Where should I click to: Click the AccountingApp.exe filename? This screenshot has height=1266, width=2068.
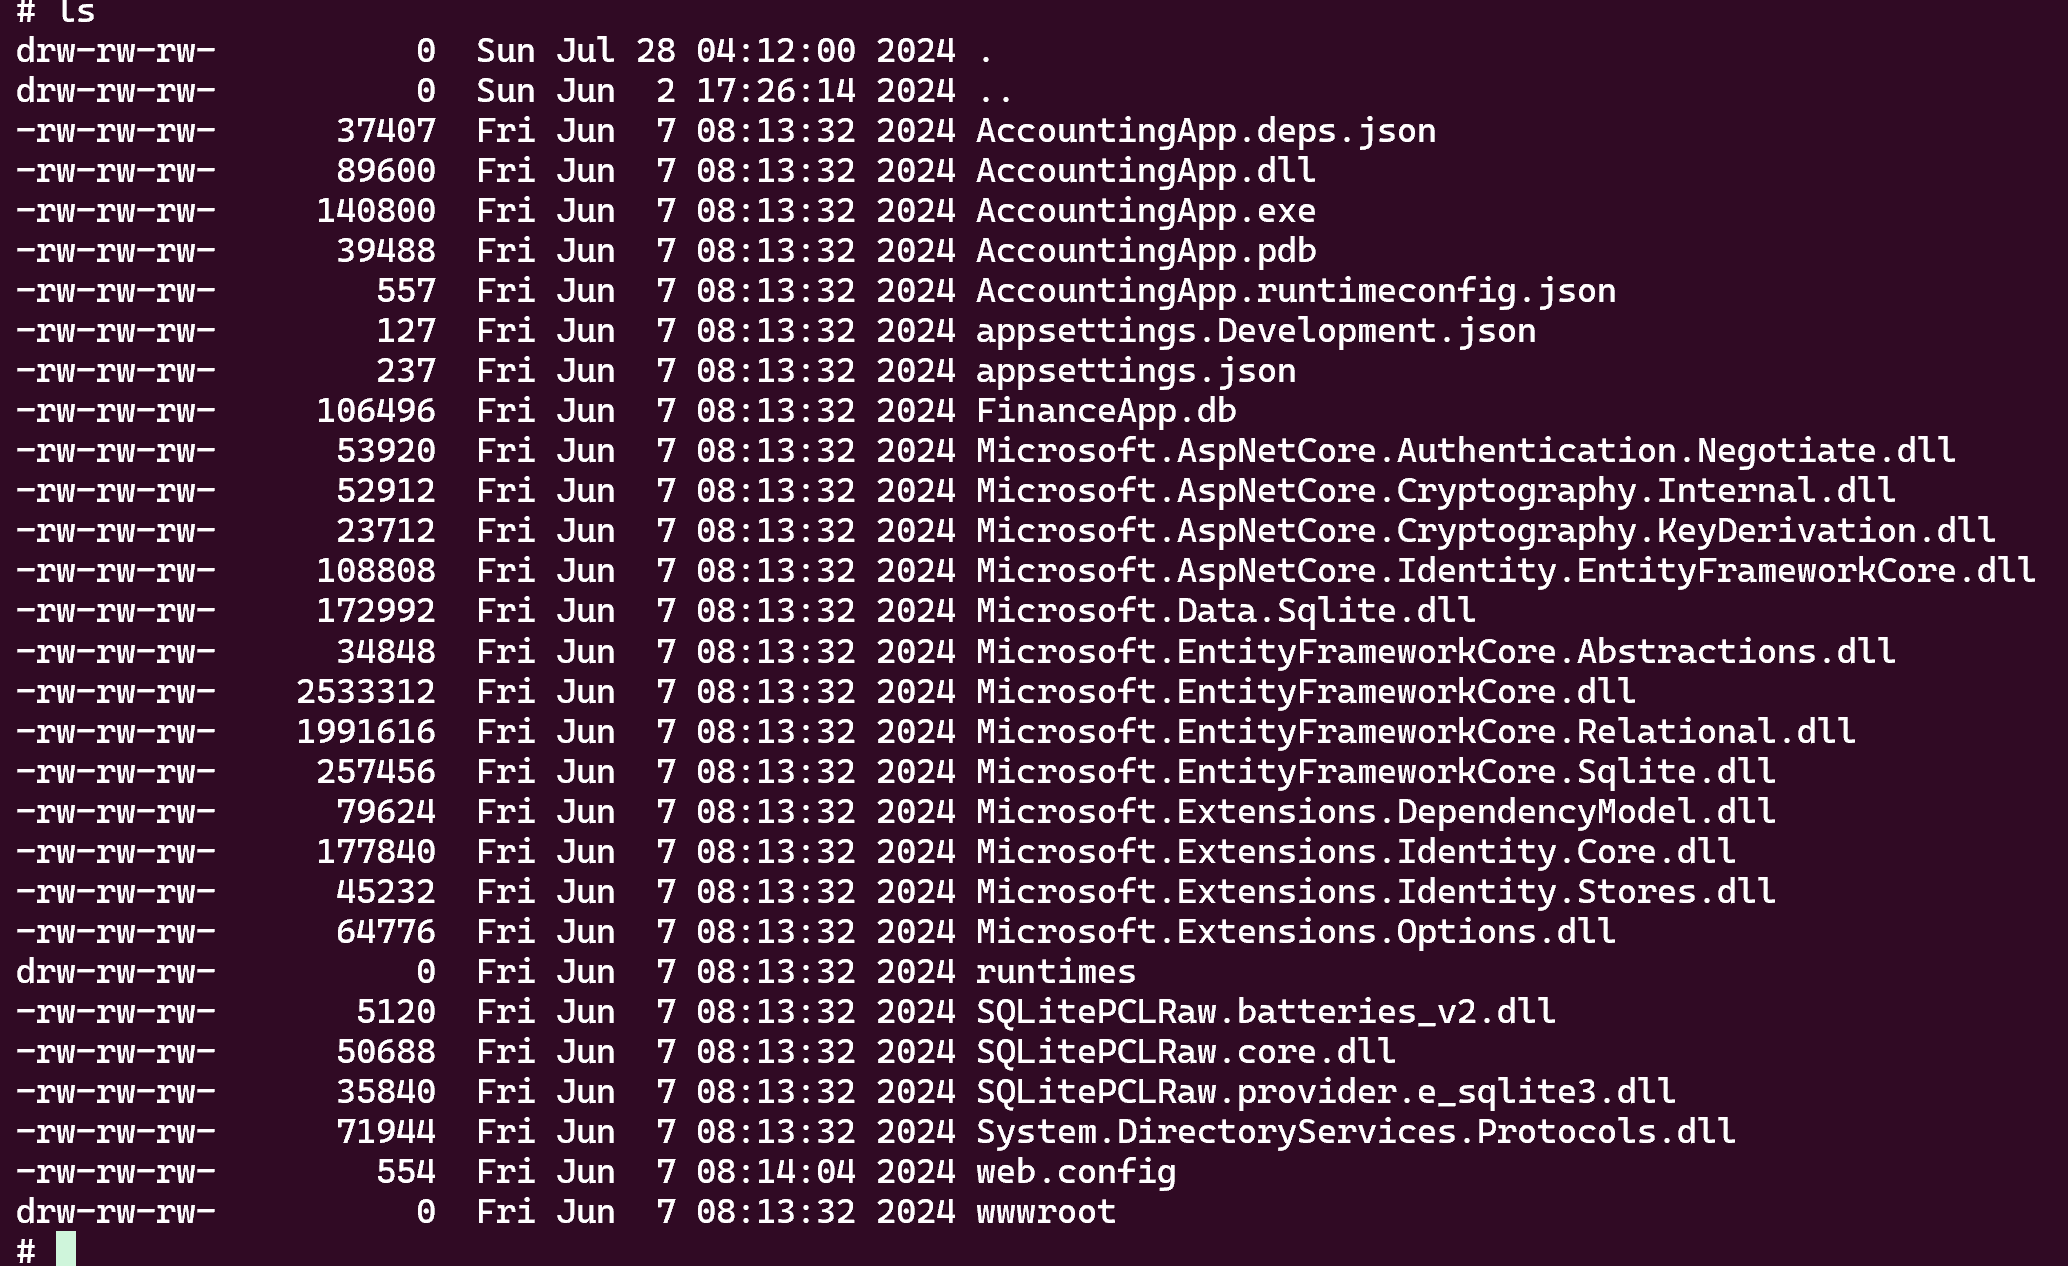(x=1146, y=211)
